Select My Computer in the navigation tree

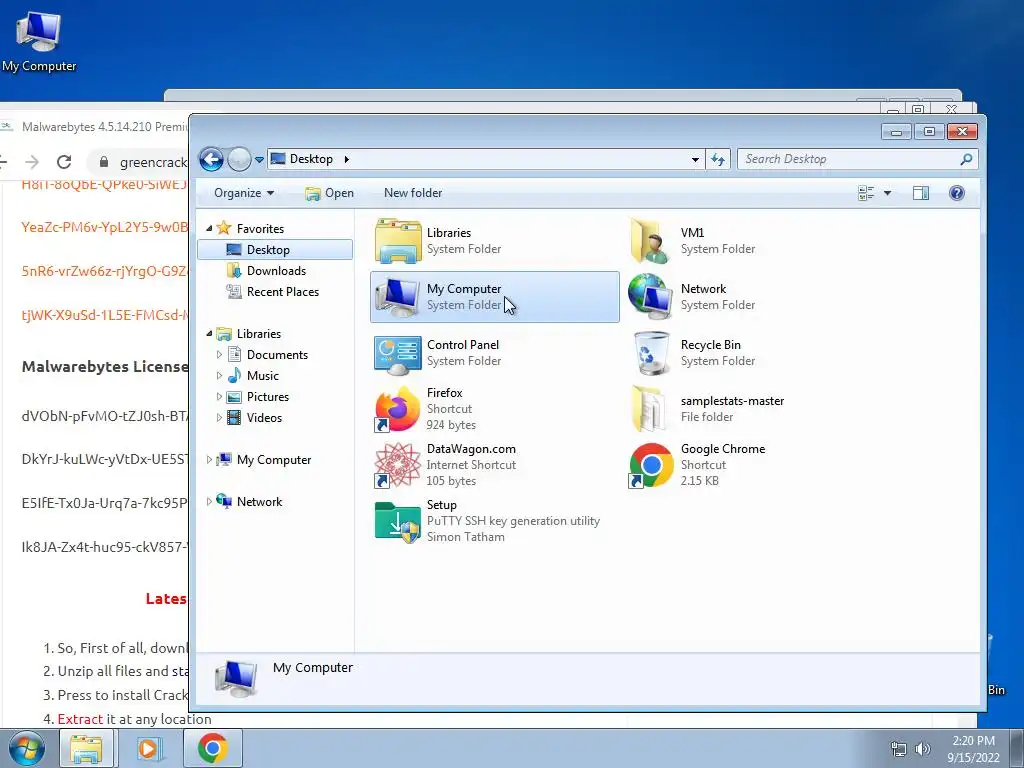[263, 460]
